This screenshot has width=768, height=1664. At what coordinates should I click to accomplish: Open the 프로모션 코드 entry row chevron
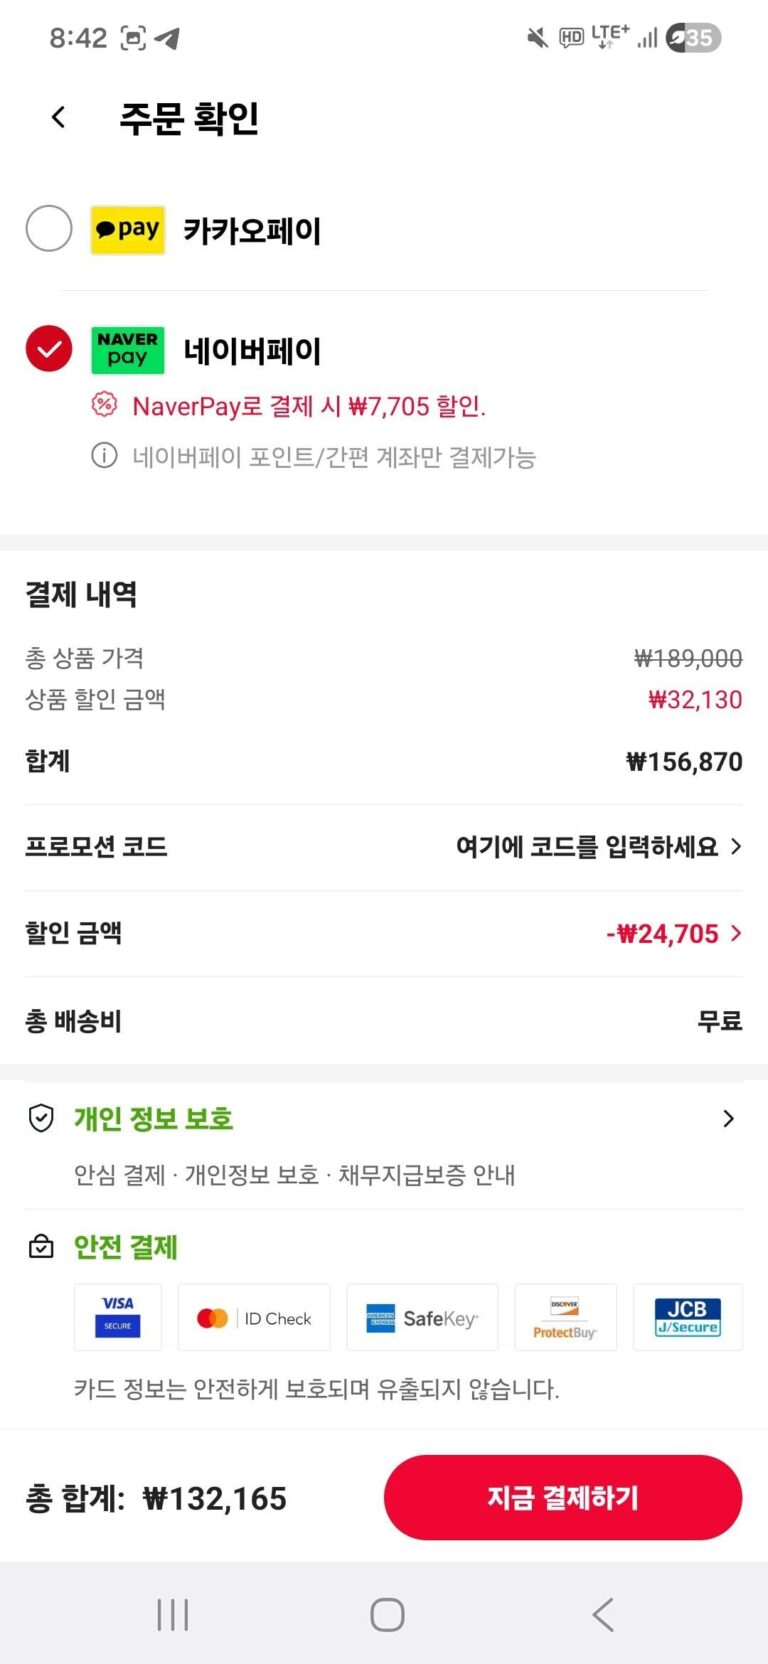pos(736,847)
